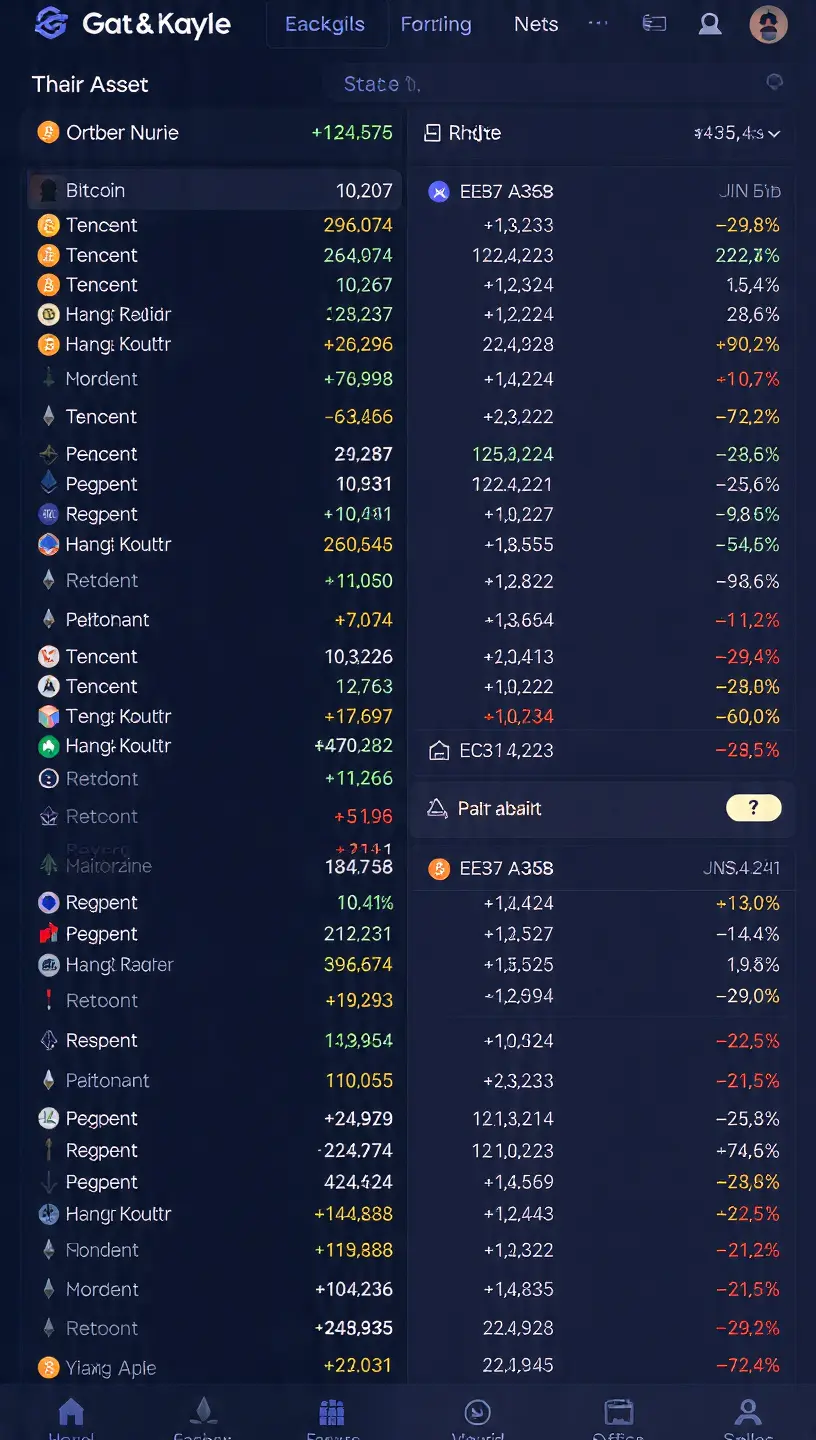Select the Tencent 296,074 coin icon
The width and height of the screenshot is (816, 1440).
[x=48, y=225]
